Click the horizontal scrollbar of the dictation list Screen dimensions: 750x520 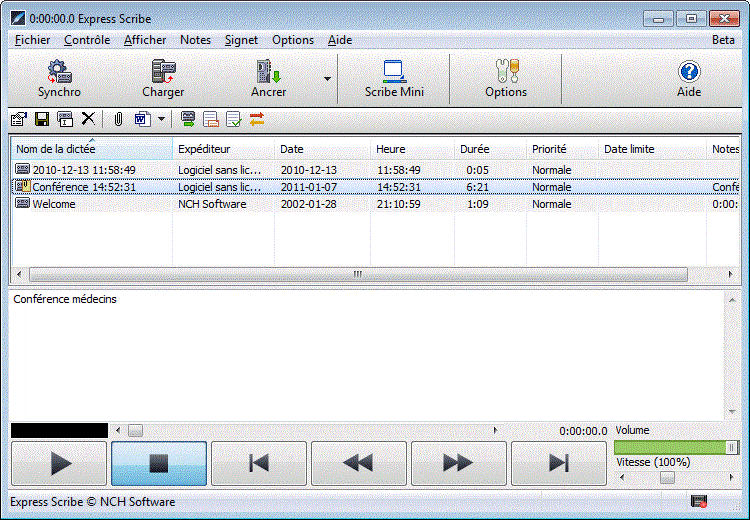click(x=358, y=274)
